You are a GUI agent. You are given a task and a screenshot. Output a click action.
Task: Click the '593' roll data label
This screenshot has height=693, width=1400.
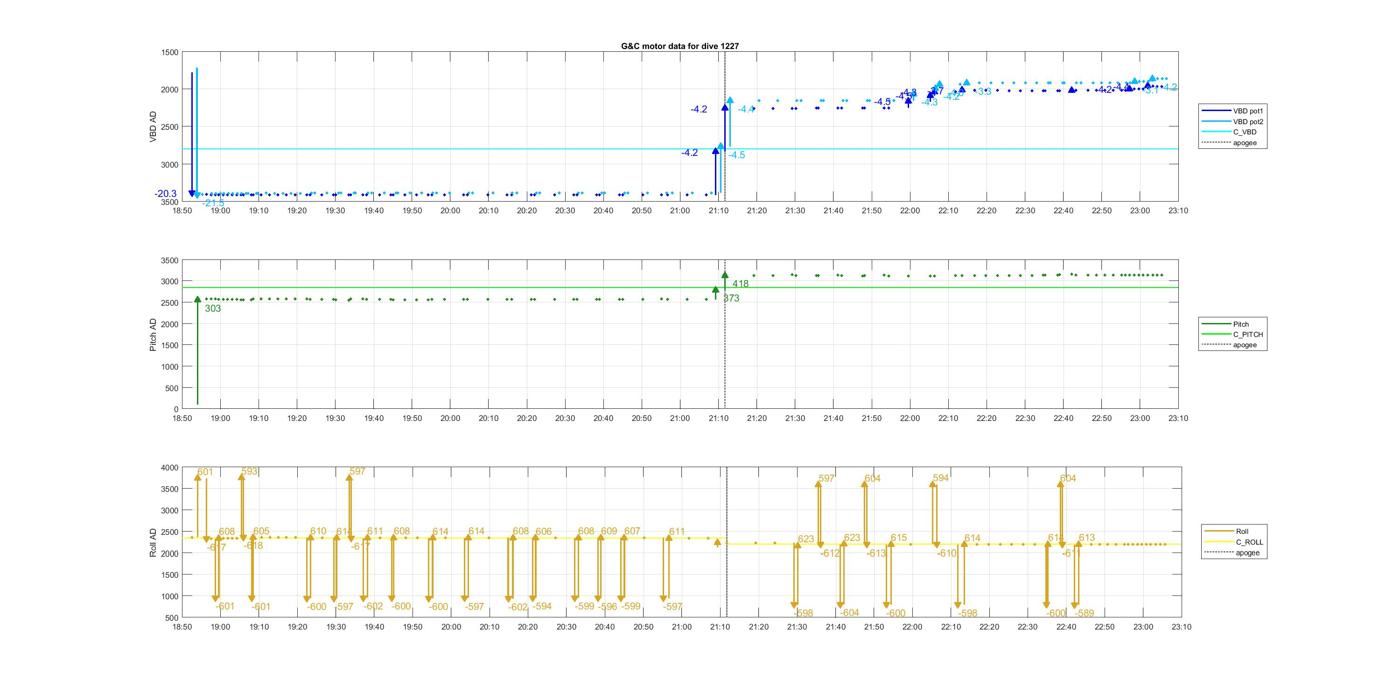tap(250, 471)
